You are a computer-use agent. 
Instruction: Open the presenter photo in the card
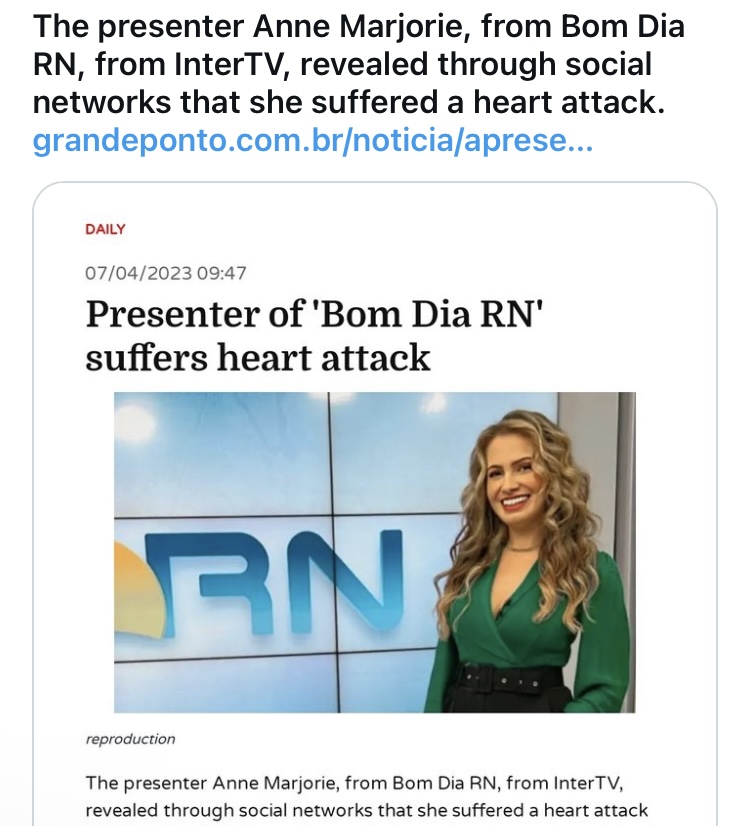tap(374, 552)
